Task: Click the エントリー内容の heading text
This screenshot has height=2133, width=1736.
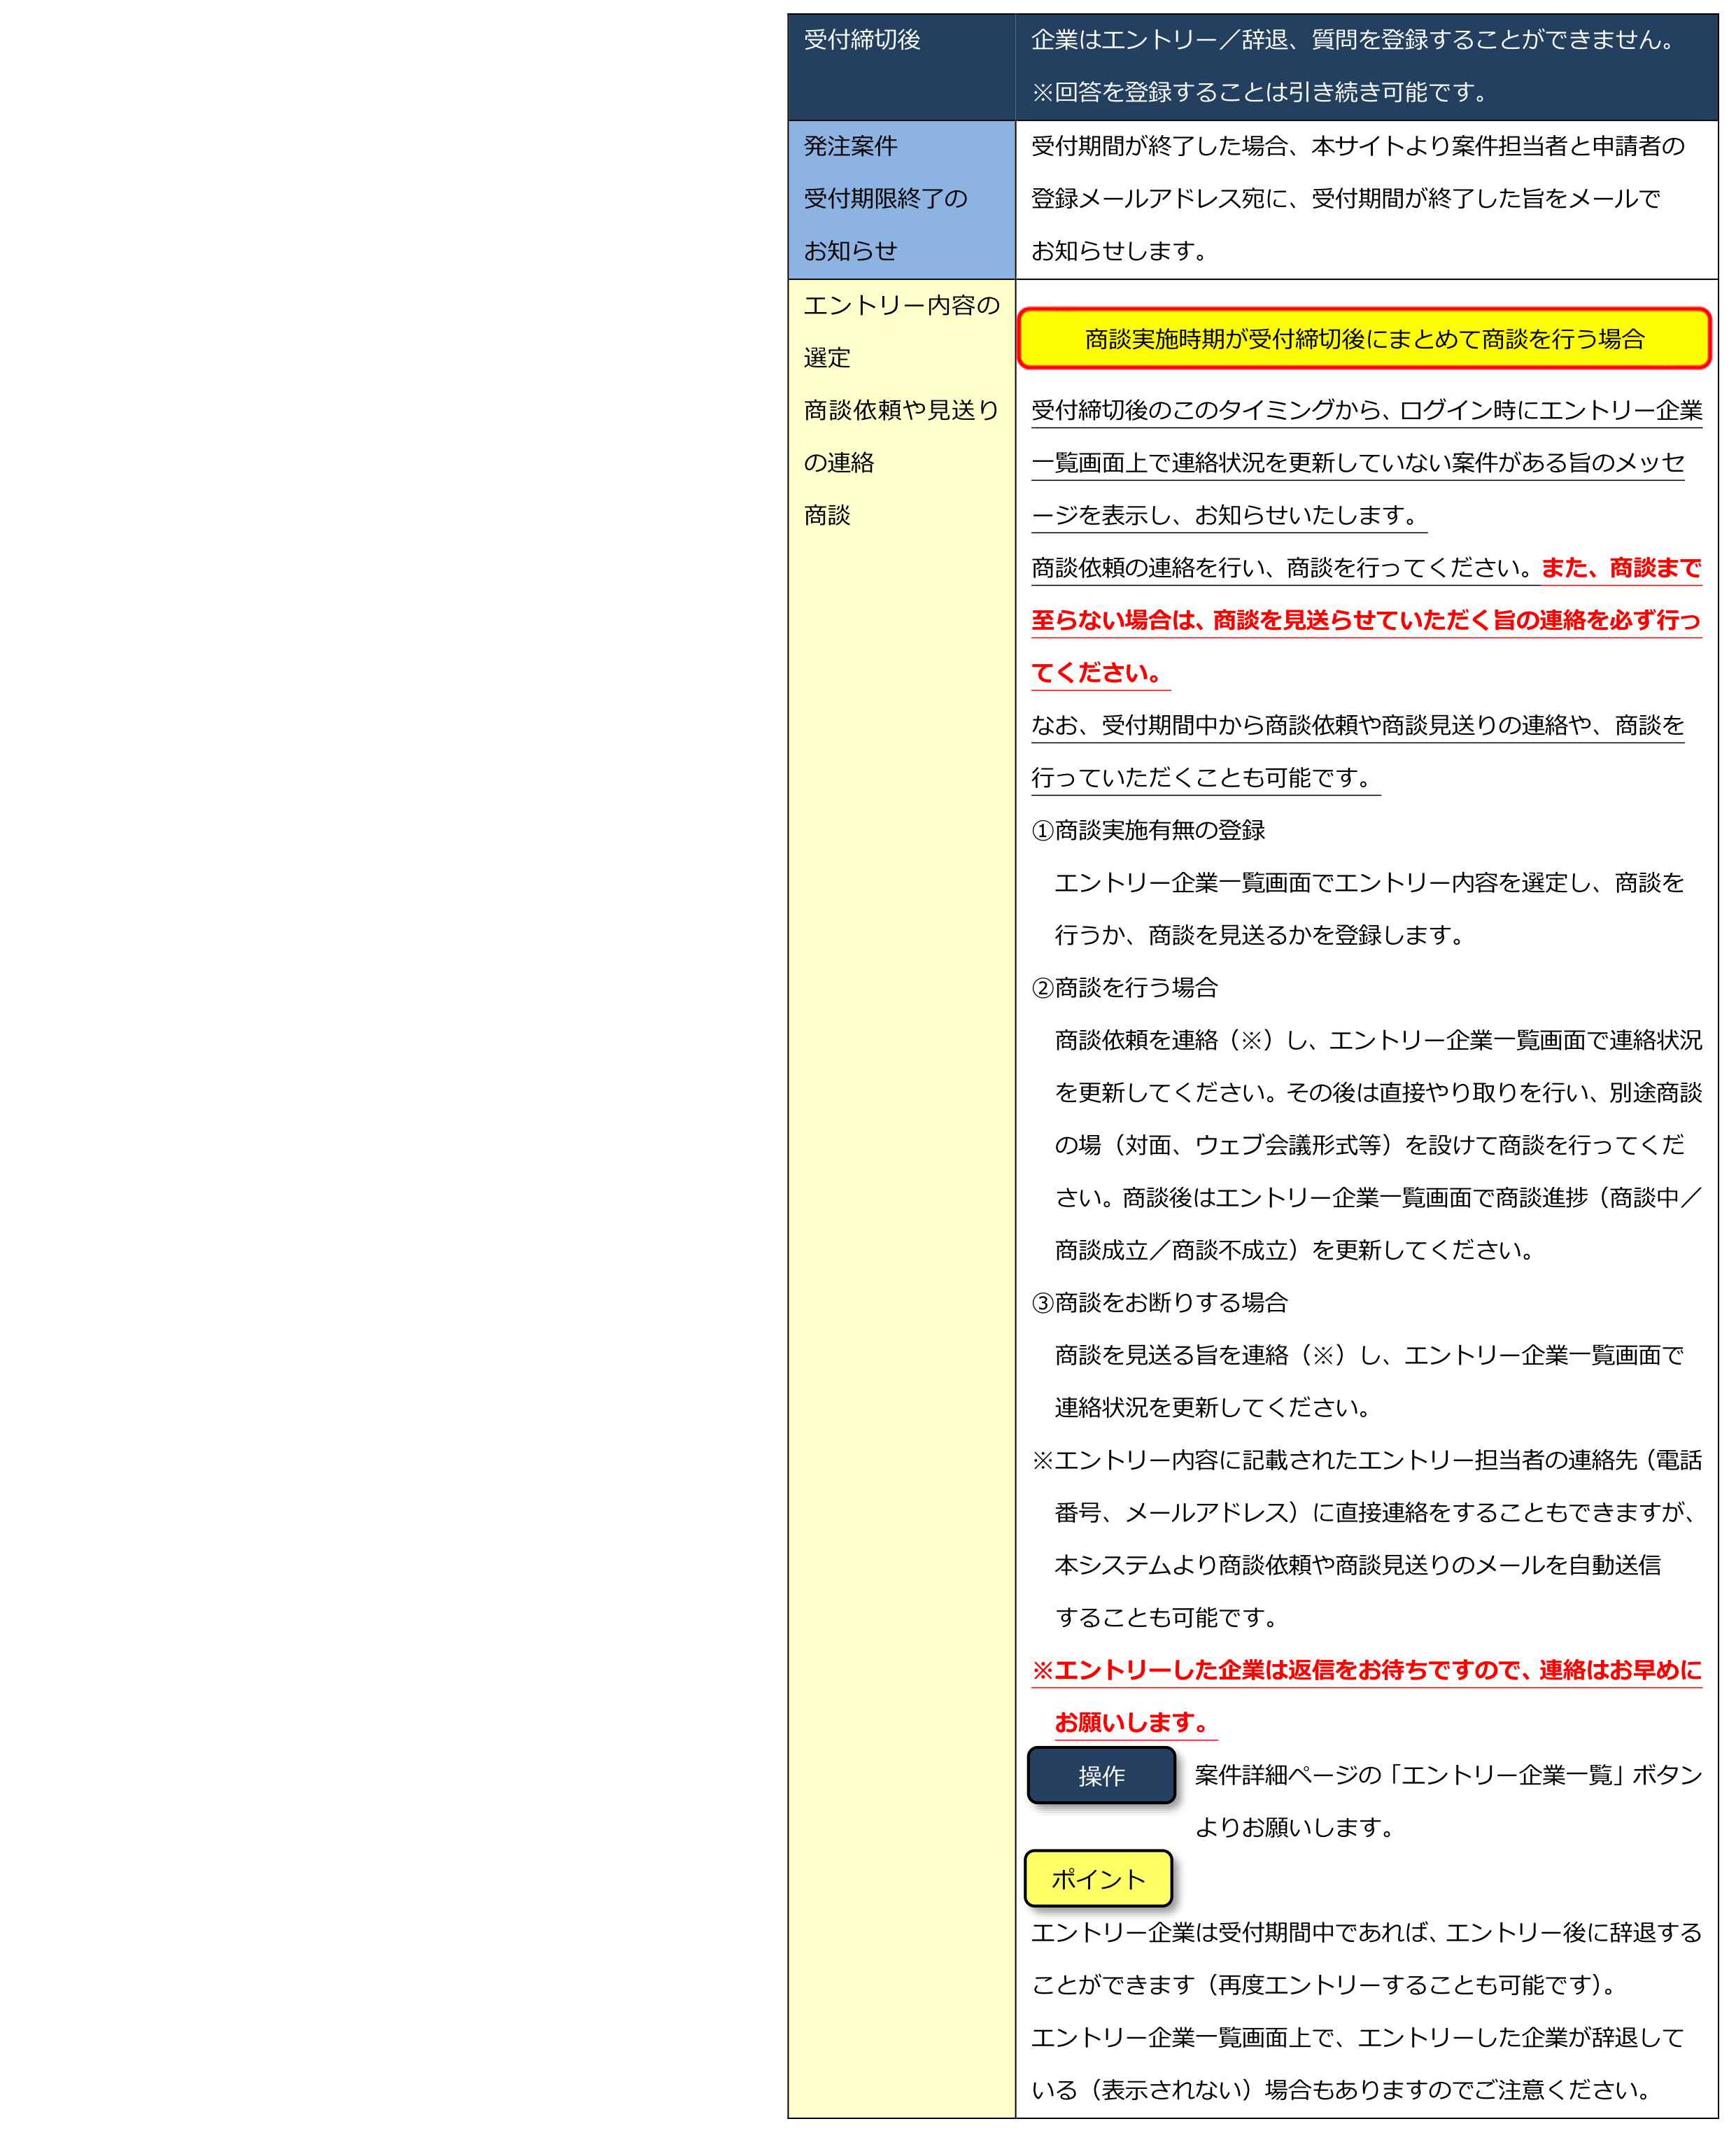Action: click(x=902, y=305)
